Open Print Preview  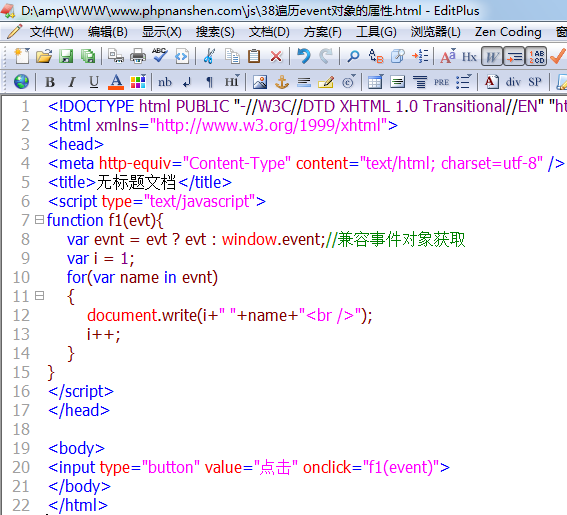point(116,56)
